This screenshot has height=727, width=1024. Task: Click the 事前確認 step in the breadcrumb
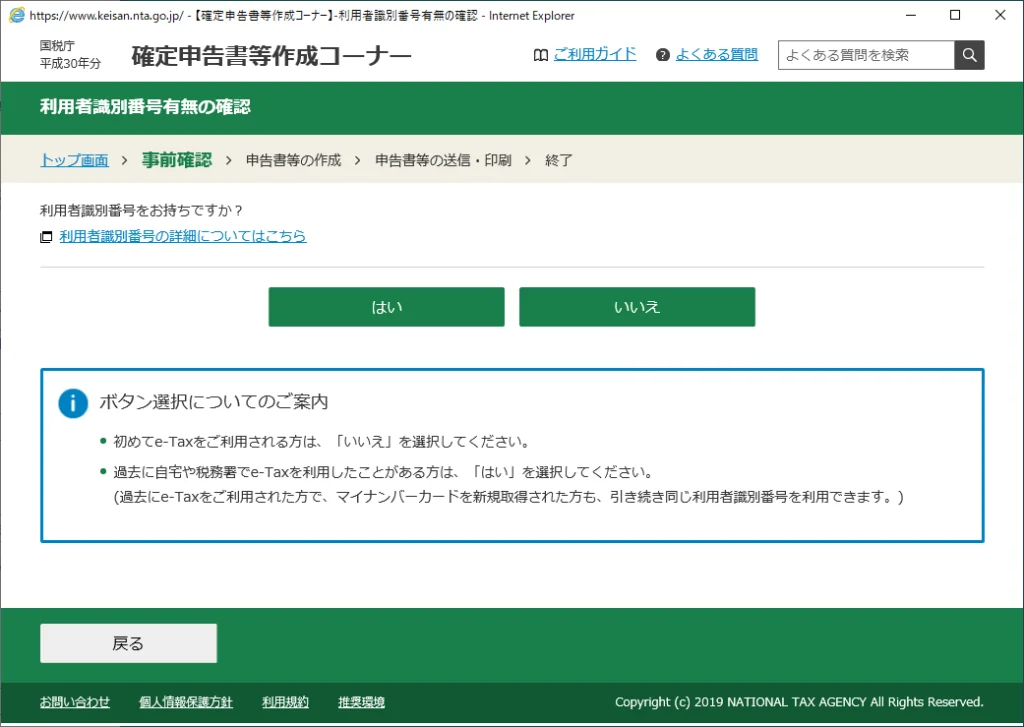pyautogui.click(x=177, y=159)
